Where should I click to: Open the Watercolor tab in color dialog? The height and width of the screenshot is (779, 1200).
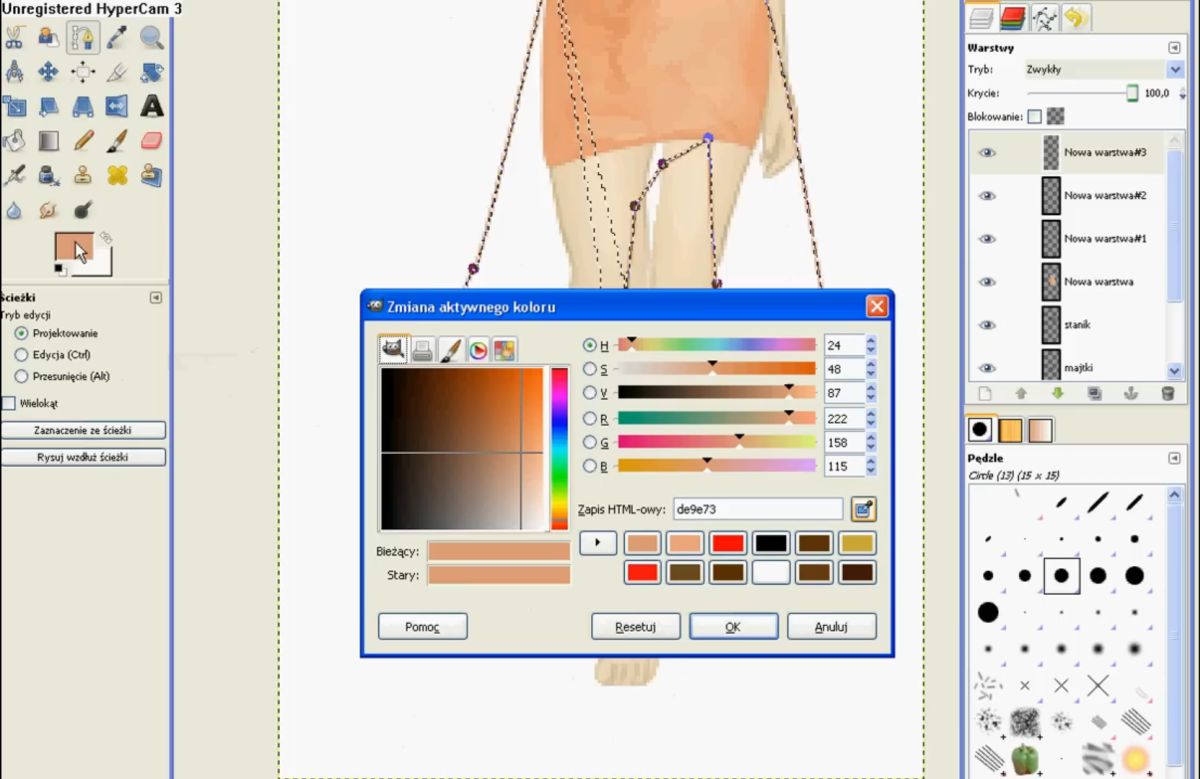[x=451, y=350]
